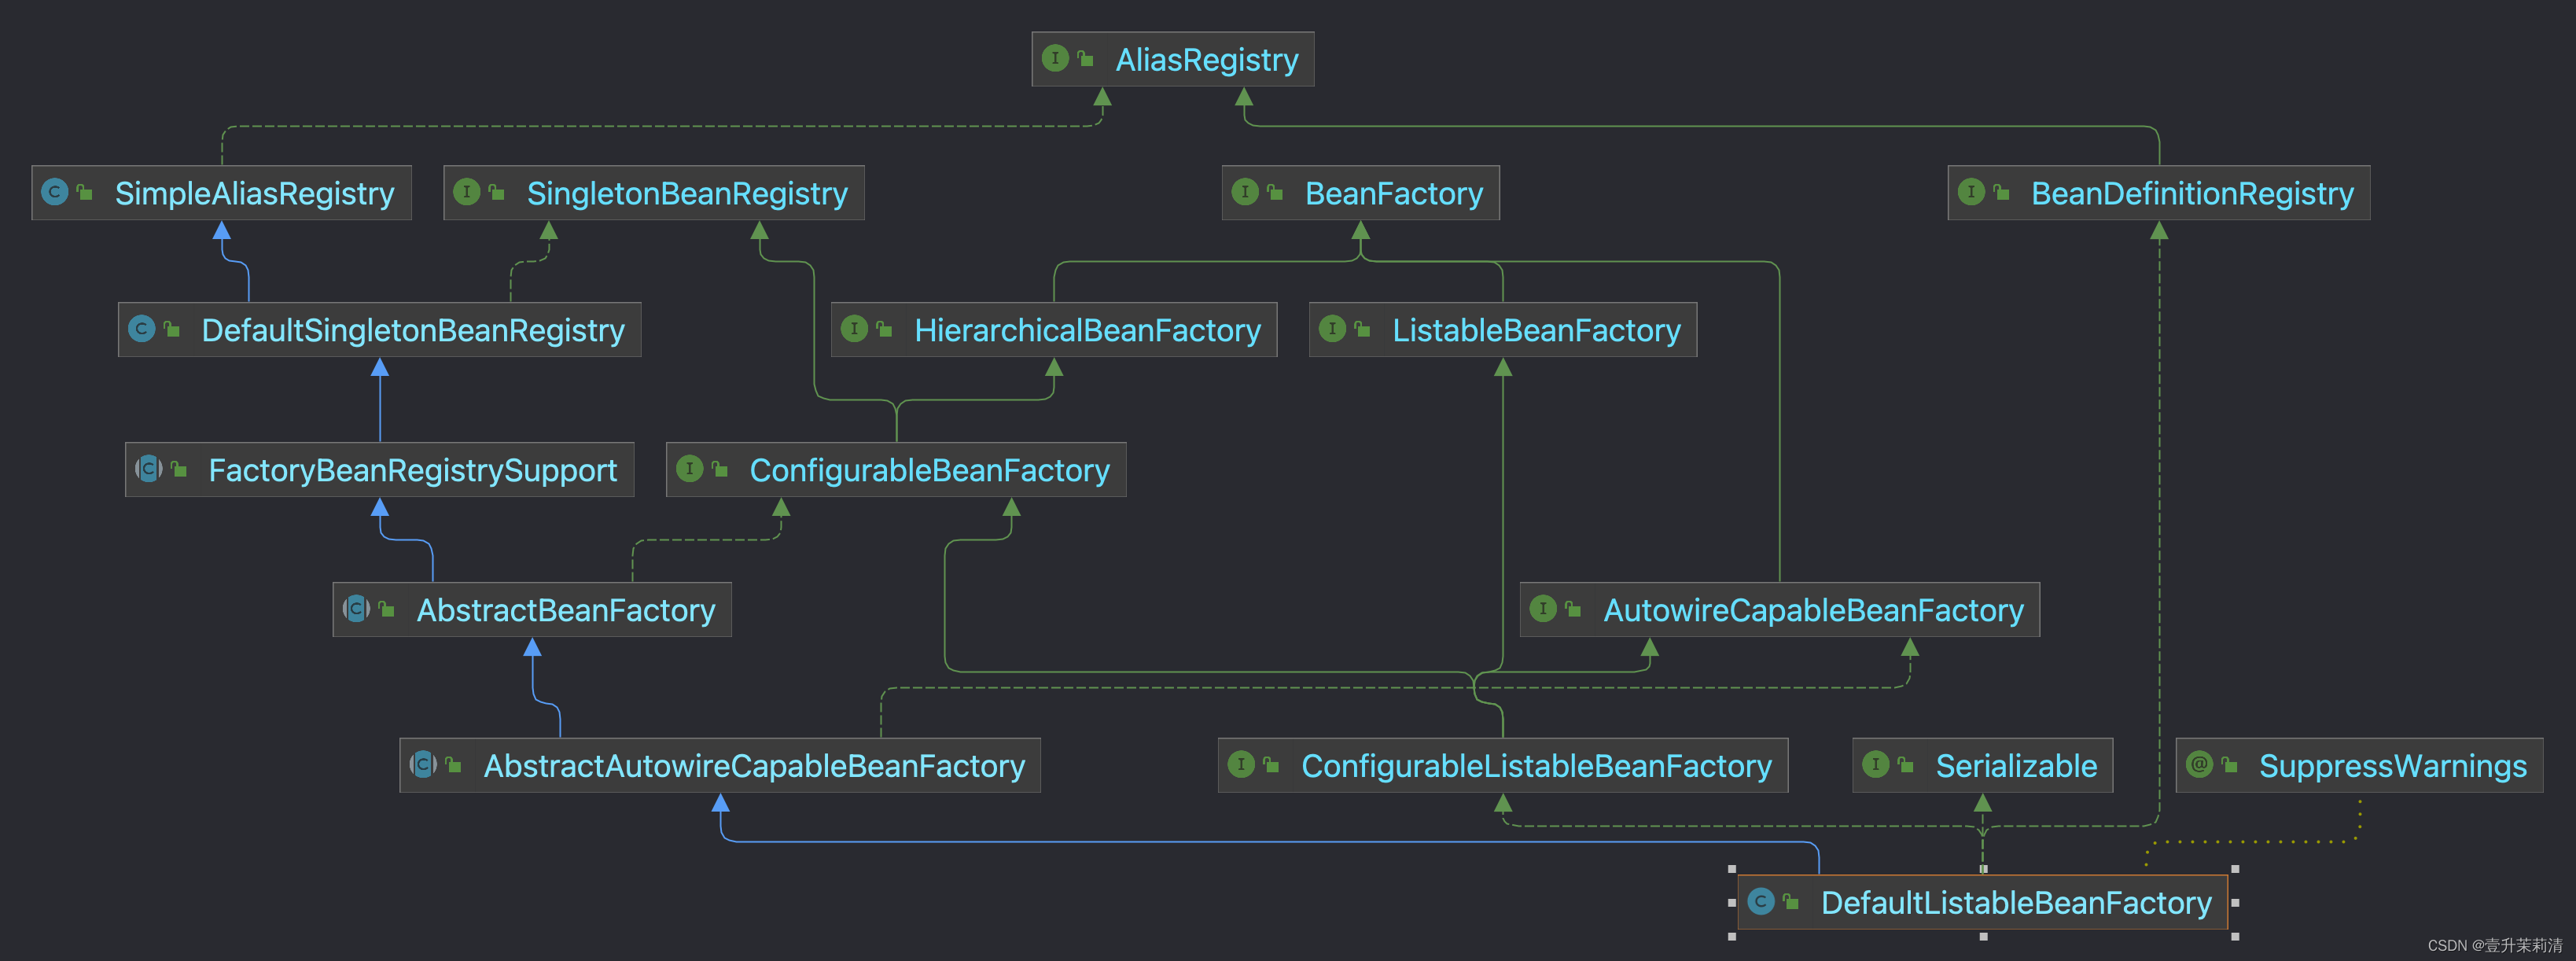Click the interface icon on AliasRegistry node

pos(1055,58)
